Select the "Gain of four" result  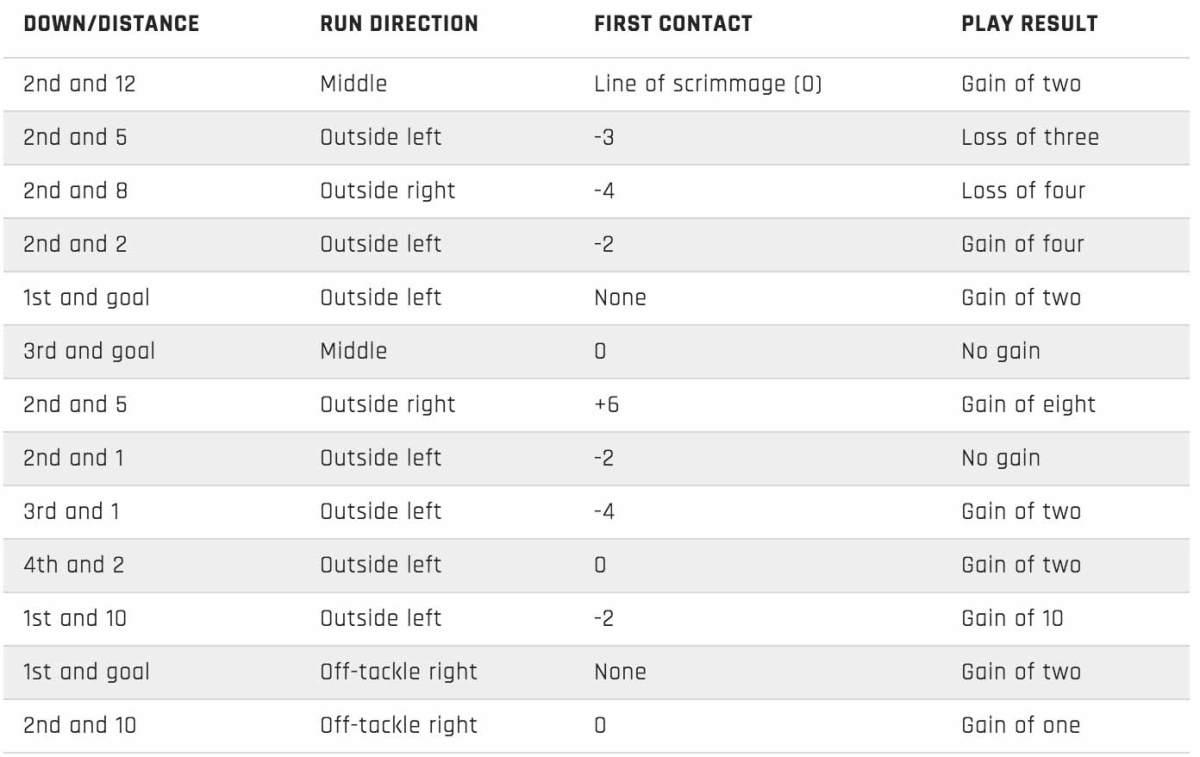coord(1021,244)
